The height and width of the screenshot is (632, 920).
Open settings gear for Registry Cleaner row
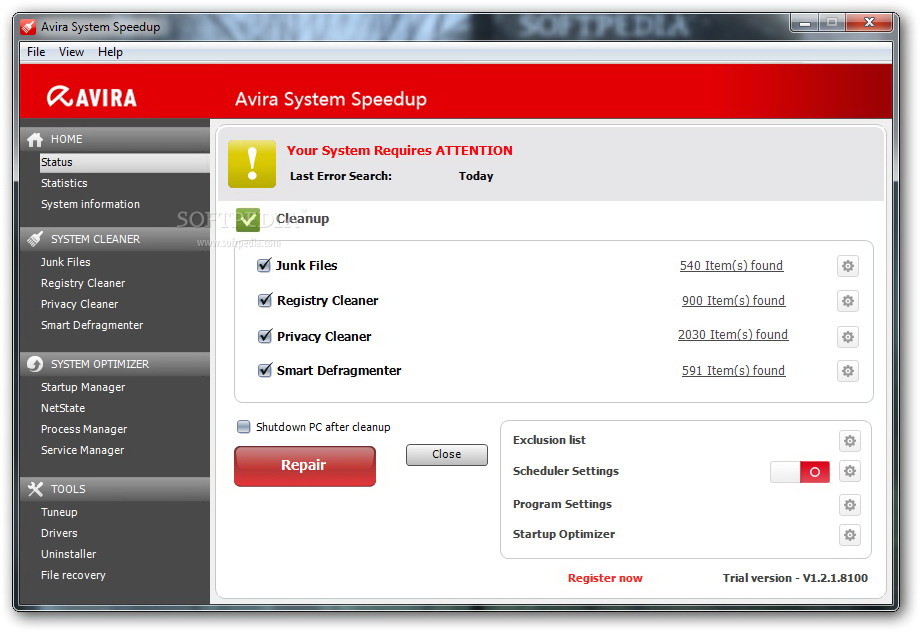click(848, 302)
